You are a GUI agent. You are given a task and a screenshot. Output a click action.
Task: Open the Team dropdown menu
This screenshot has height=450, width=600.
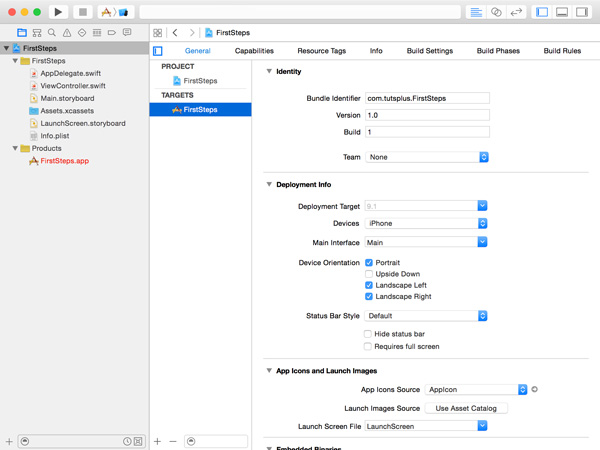[426, 157]
